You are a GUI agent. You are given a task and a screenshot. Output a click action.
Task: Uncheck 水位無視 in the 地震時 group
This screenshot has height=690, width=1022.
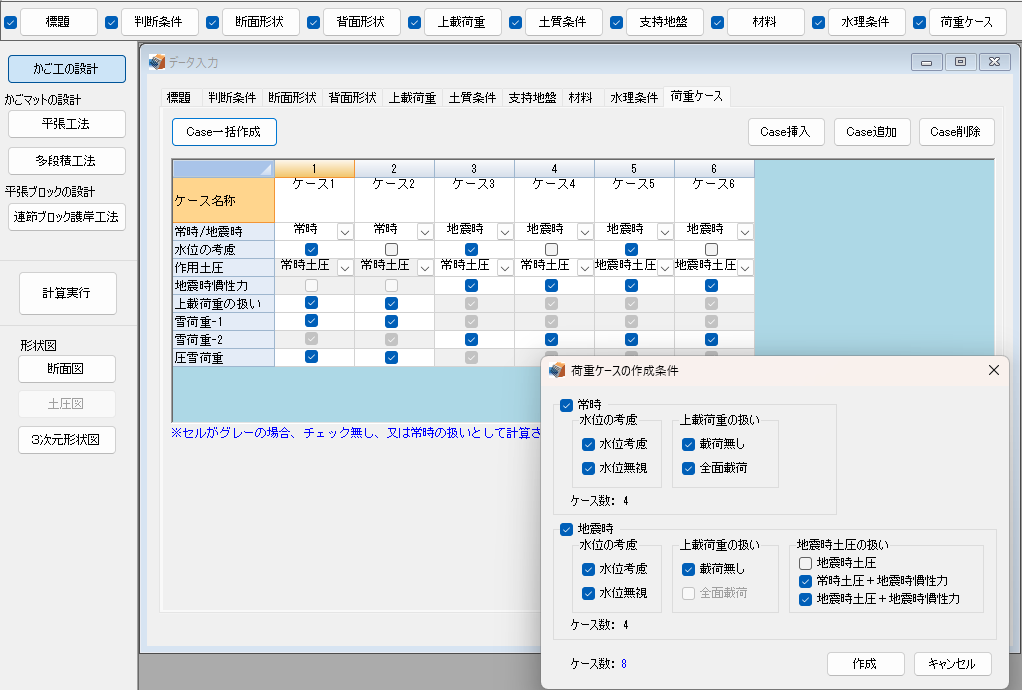588,594
